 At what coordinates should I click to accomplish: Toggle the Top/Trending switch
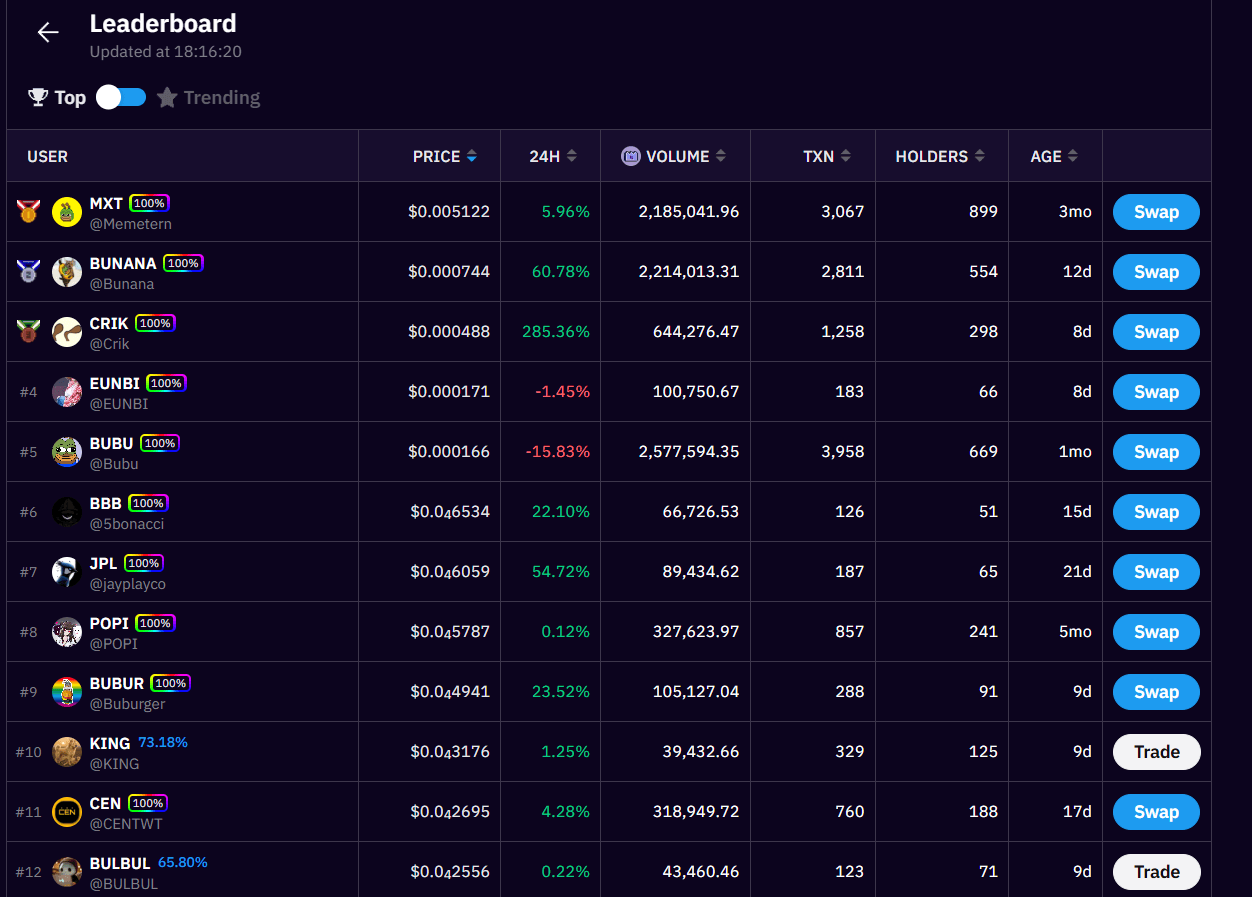click(x=121, y=97)
